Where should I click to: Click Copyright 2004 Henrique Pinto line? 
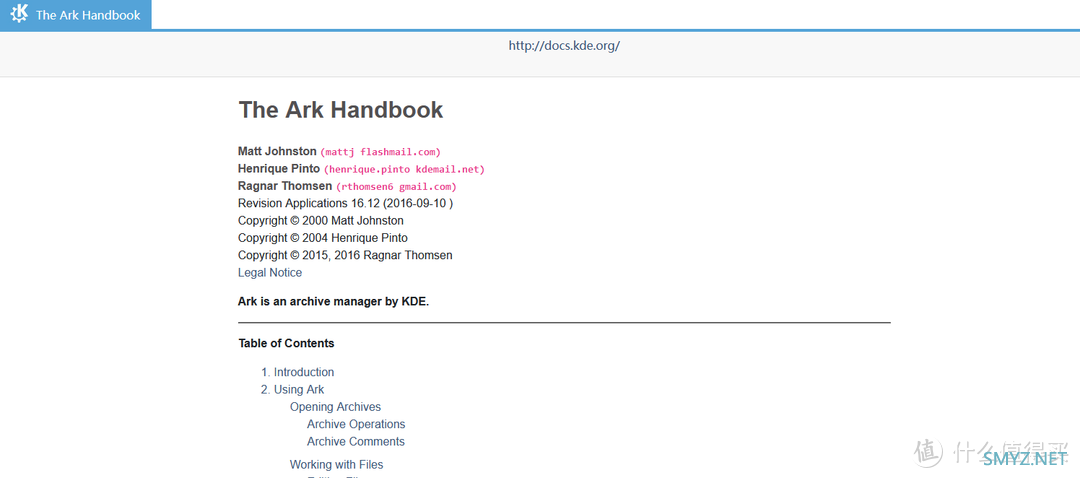[x=323, y=238]
